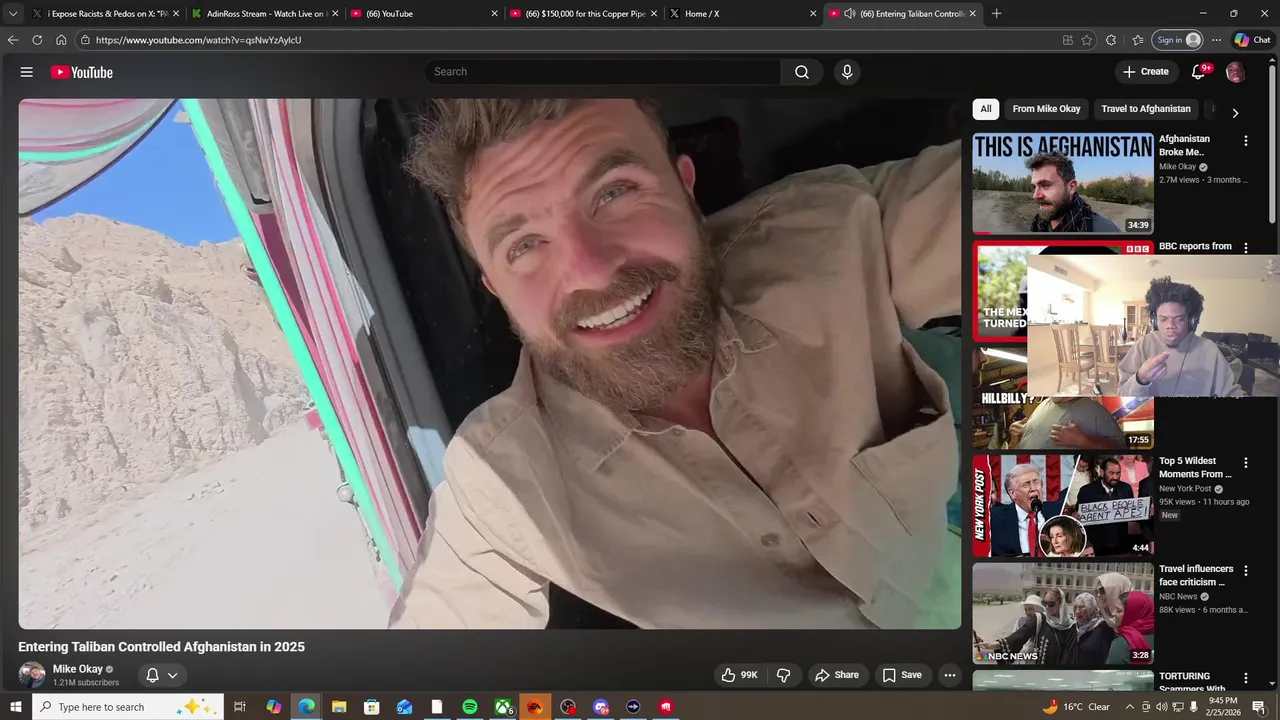This screenshot has height=720, width=1280.
Task: Refresh the page
Action: (x=37, y=40)
